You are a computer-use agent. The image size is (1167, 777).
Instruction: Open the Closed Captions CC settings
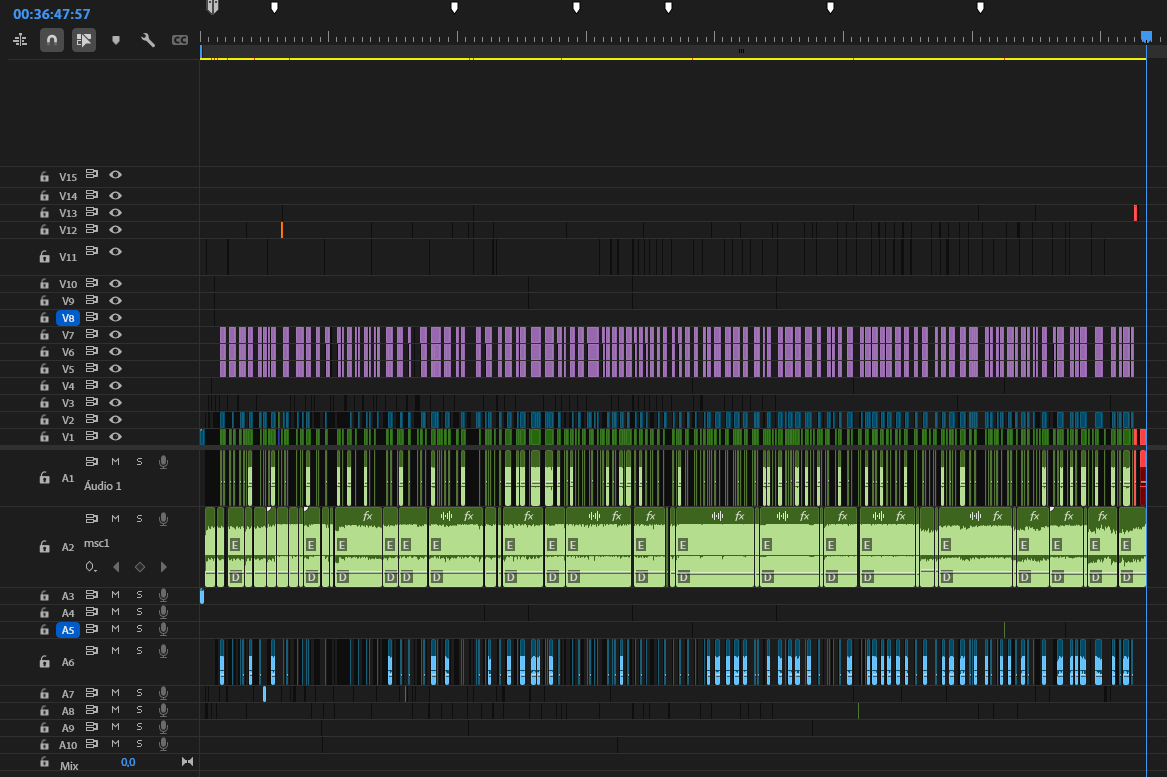(179, 40)
